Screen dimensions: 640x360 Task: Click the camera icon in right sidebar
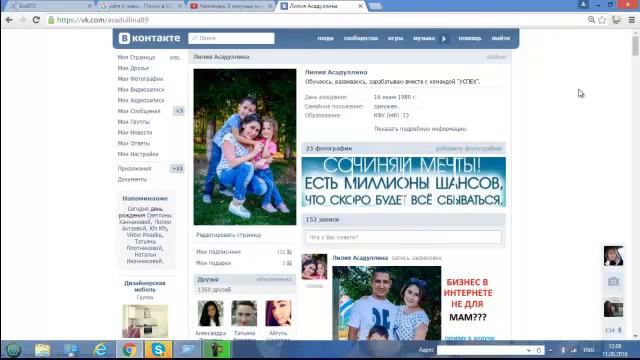pos(613,281)
